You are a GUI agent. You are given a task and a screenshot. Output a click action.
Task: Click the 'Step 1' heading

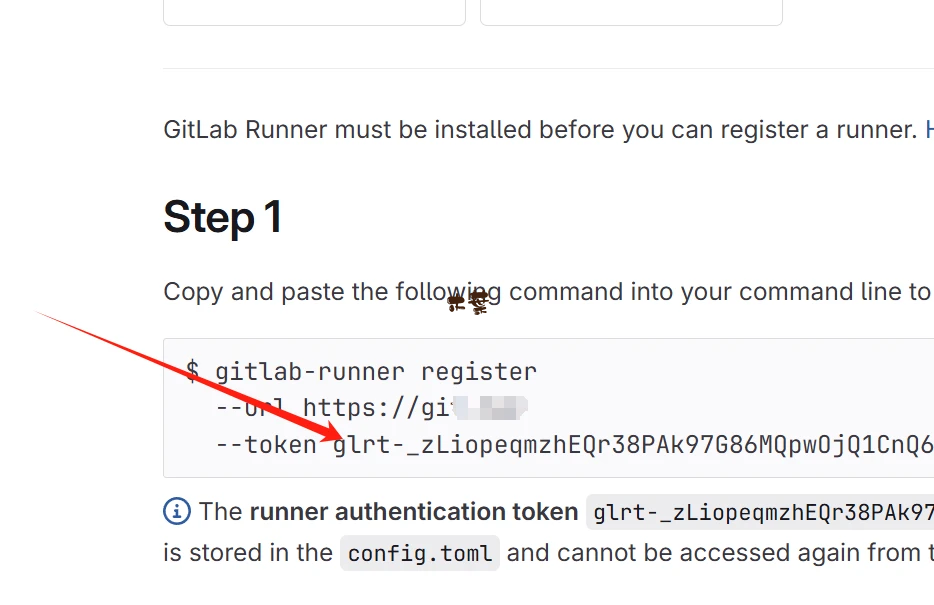coord(223,217)
